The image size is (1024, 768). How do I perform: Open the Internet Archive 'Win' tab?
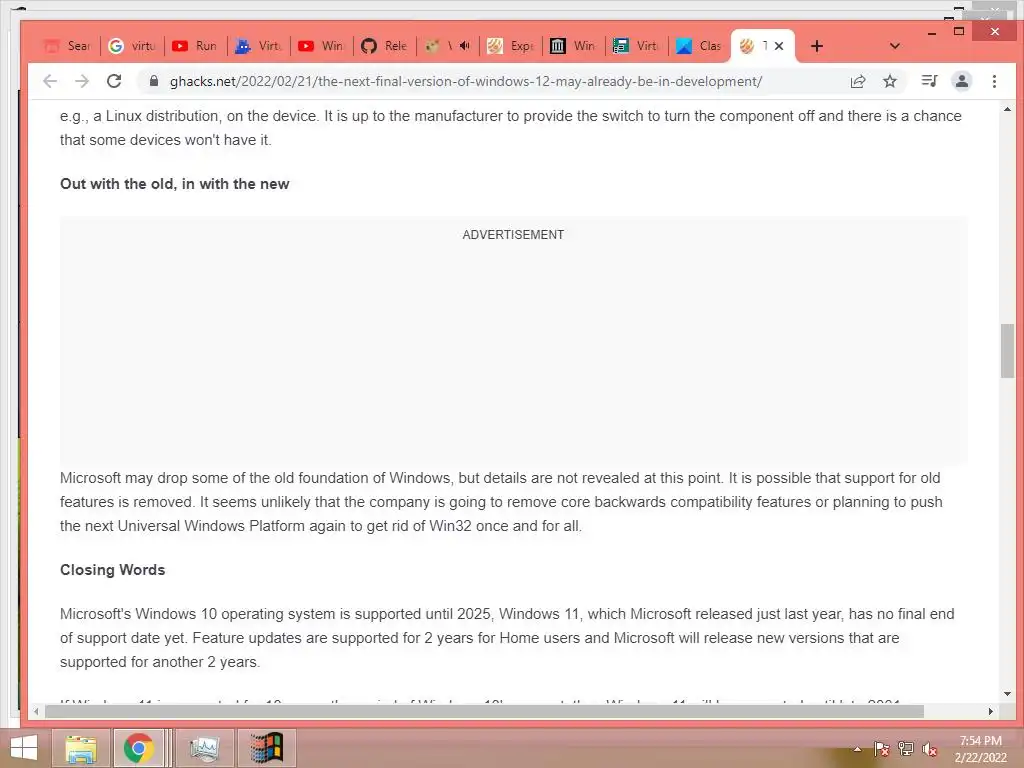pos(573,46)
